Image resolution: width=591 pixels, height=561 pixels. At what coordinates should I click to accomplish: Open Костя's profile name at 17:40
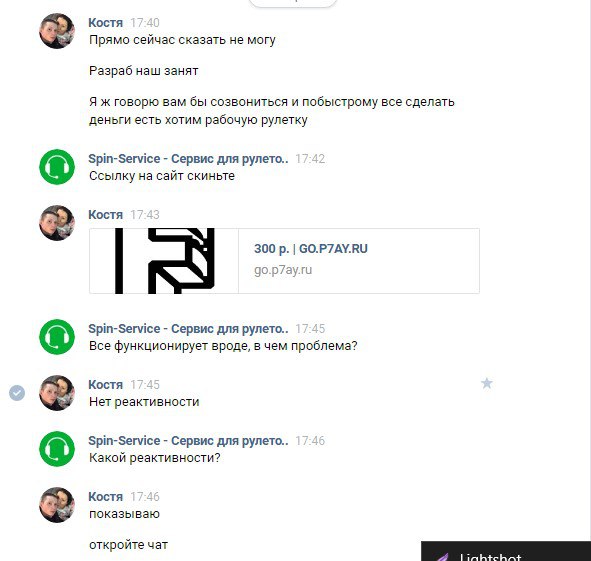(106, 23)
